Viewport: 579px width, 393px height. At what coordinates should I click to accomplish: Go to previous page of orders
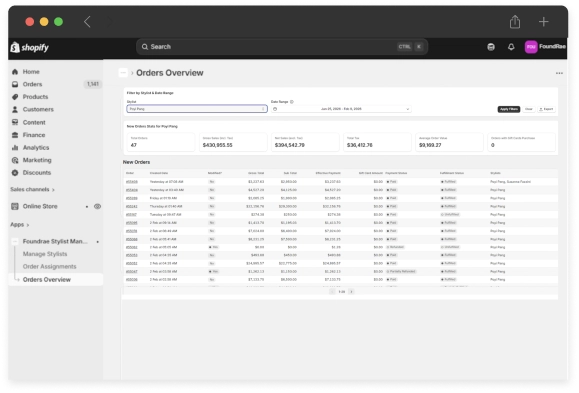click(332, 292)
